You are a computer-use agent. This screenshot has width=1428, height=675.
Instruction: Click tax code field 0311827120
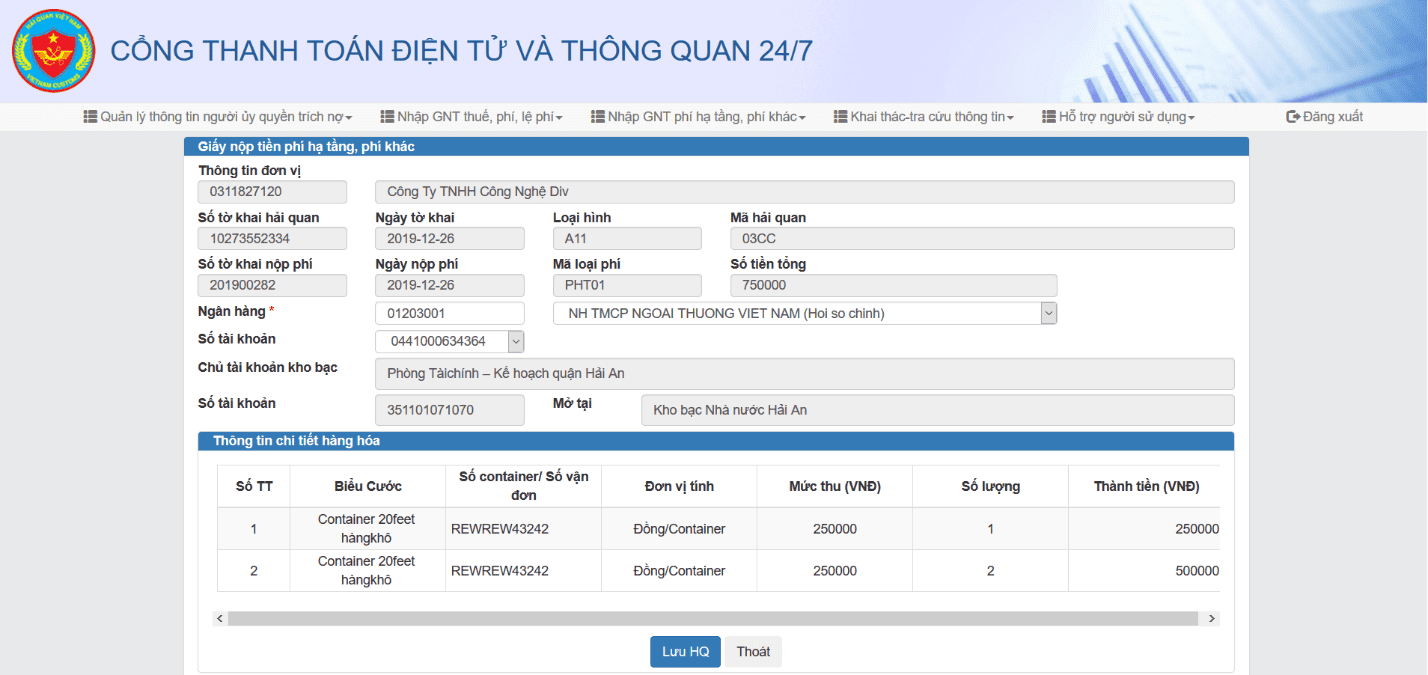(272, 191)
